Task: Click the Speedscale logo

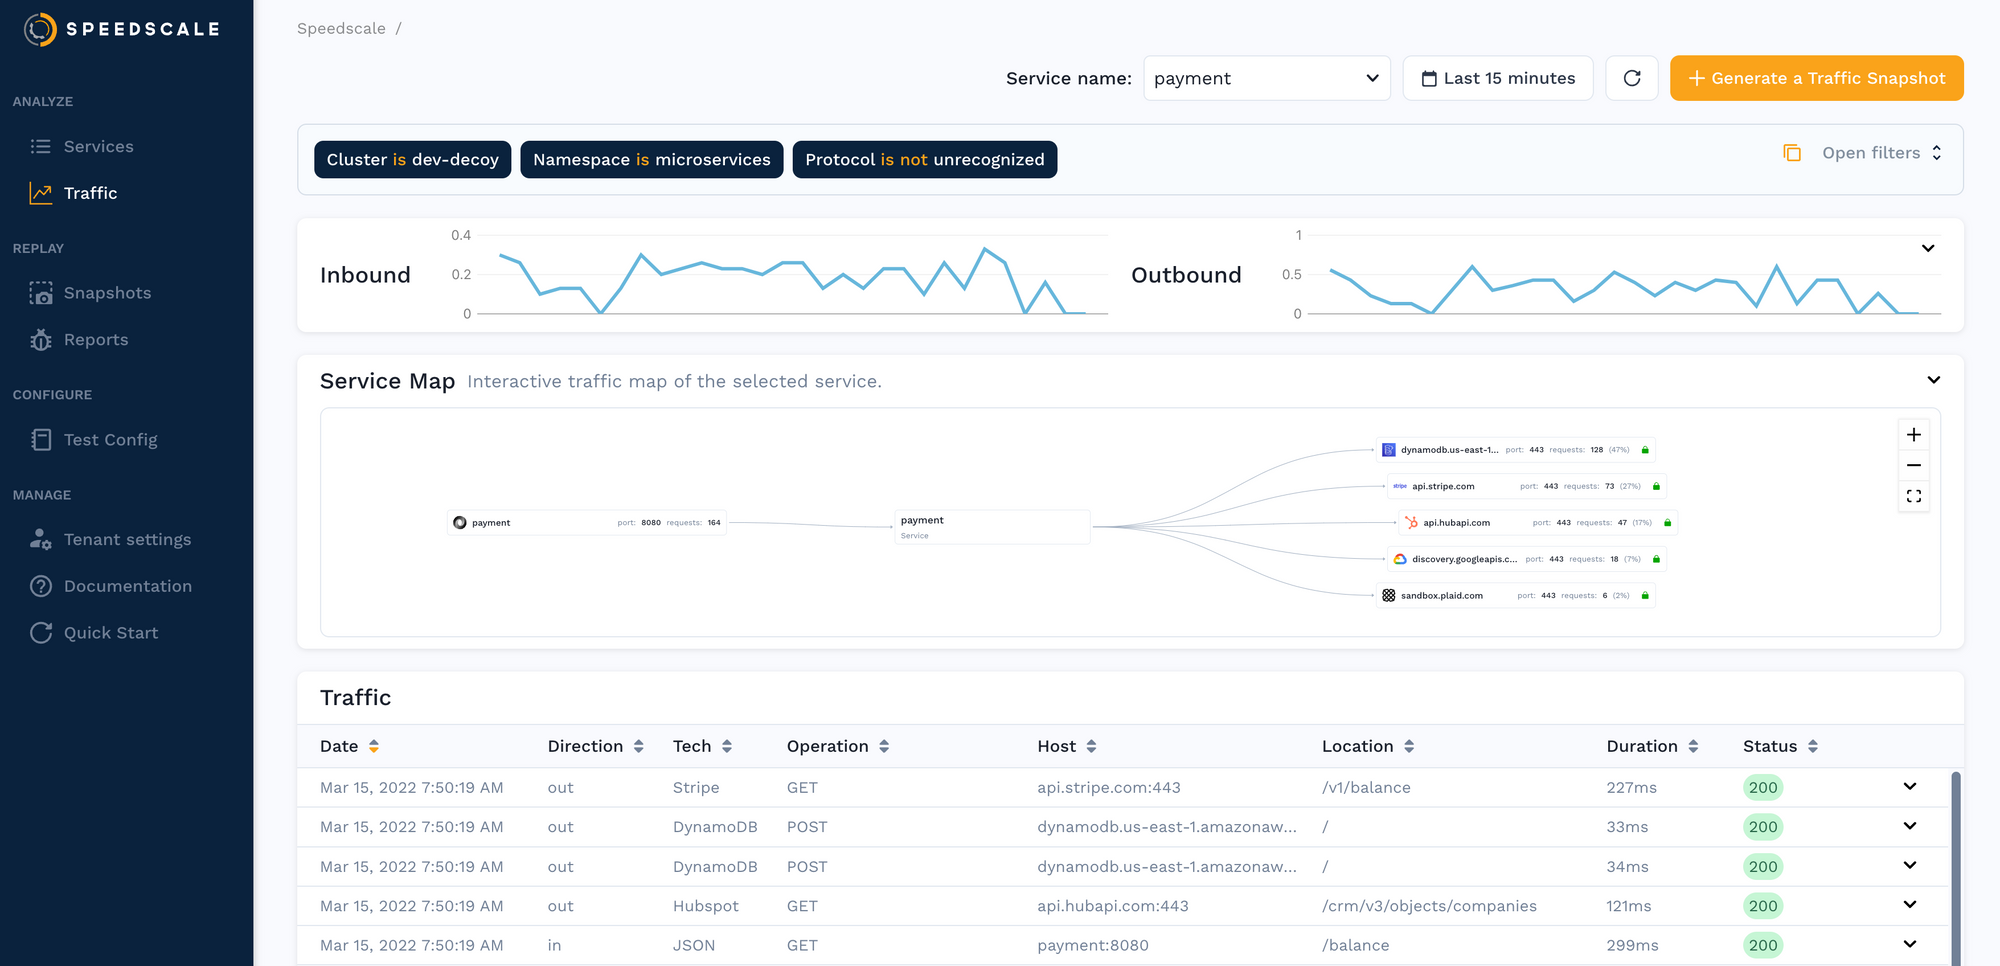Action: coord(122,29)
